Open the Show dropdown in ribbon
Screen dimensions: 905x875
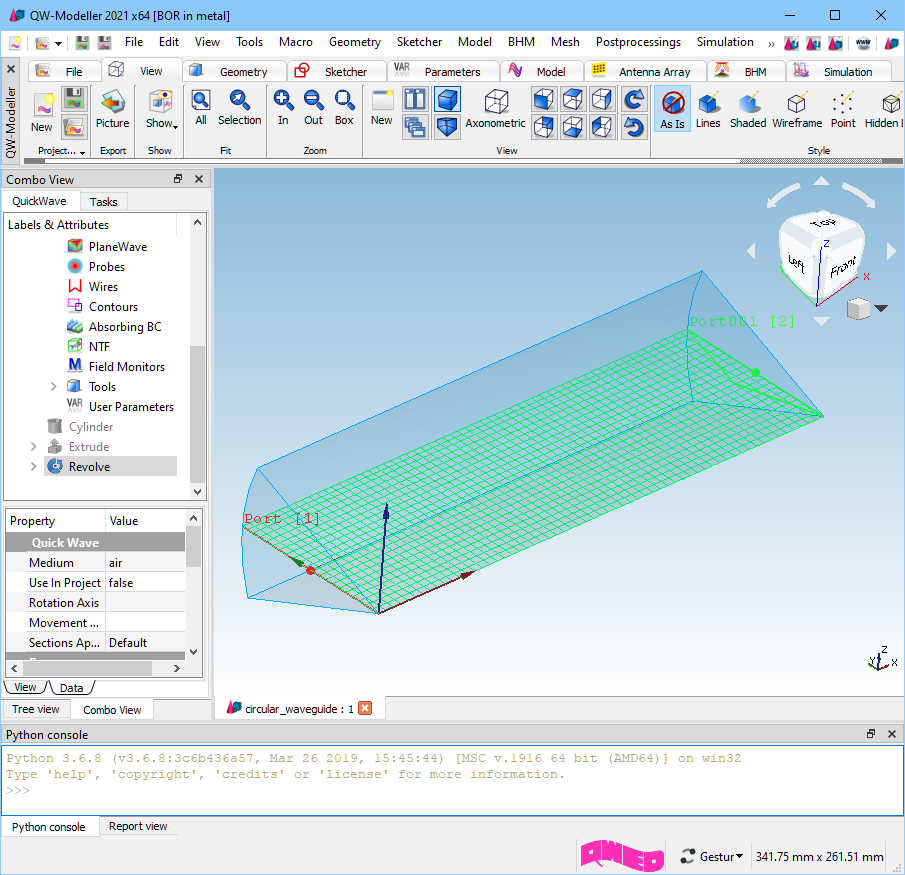[x=161, y=109]
